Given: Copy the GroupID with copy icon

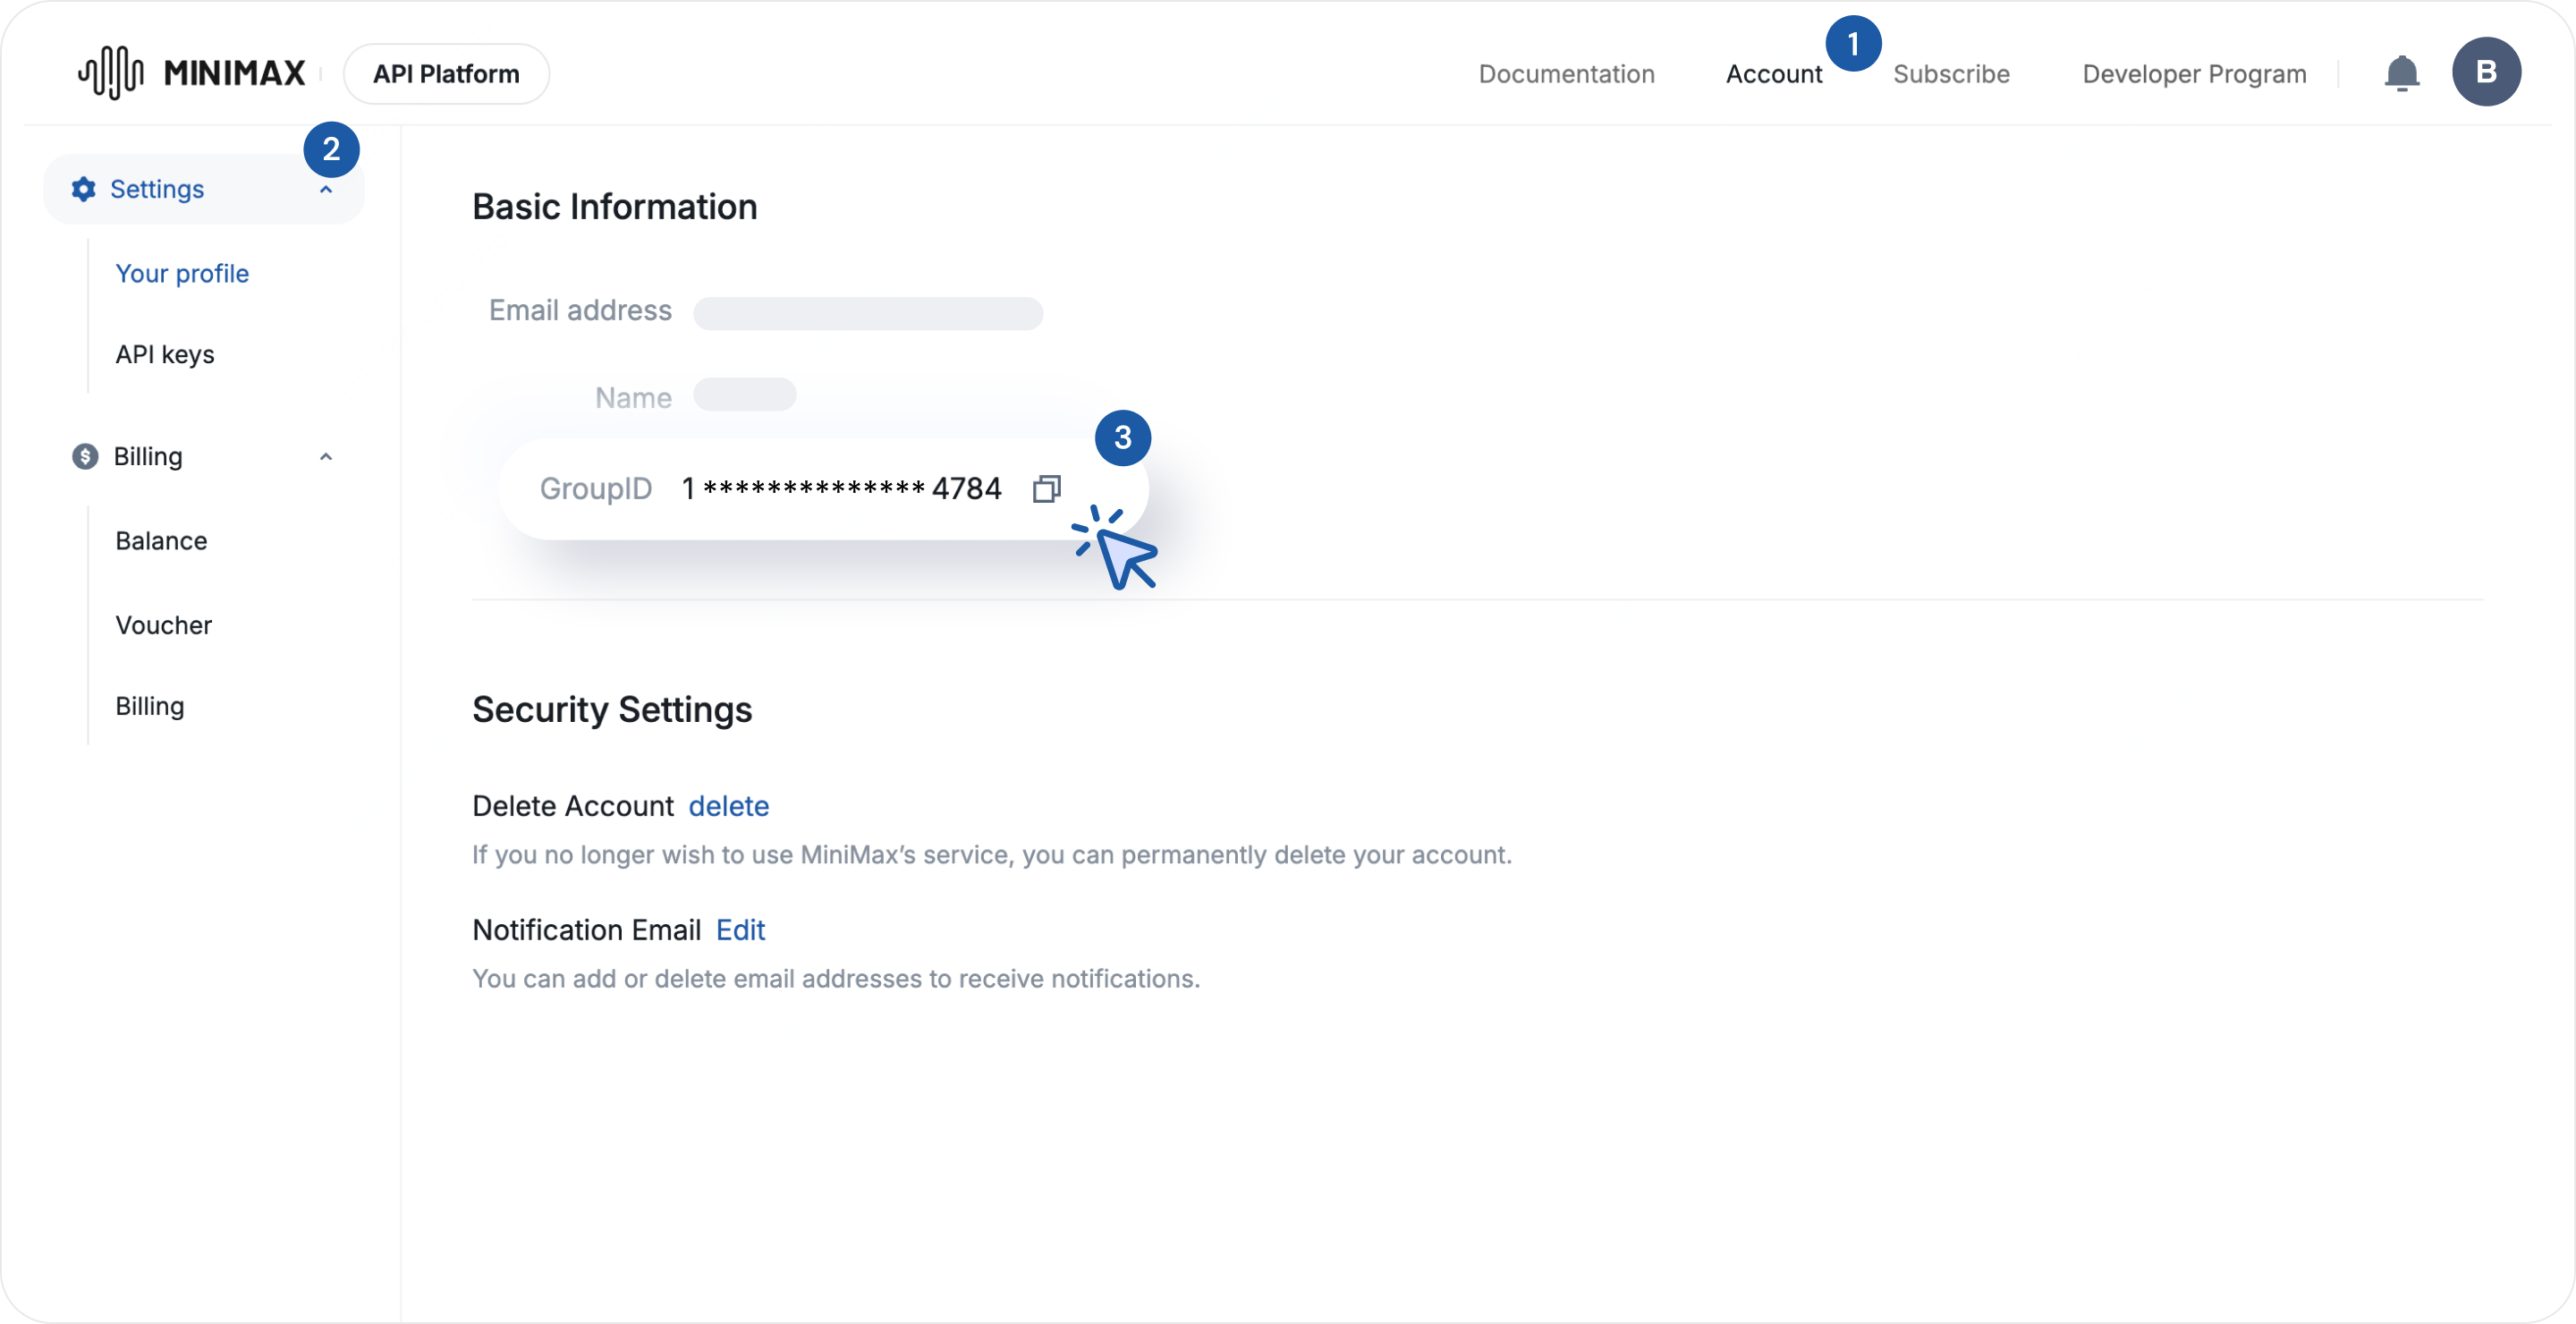Looking at the screenshot, I should click(x=1046, y=488).
